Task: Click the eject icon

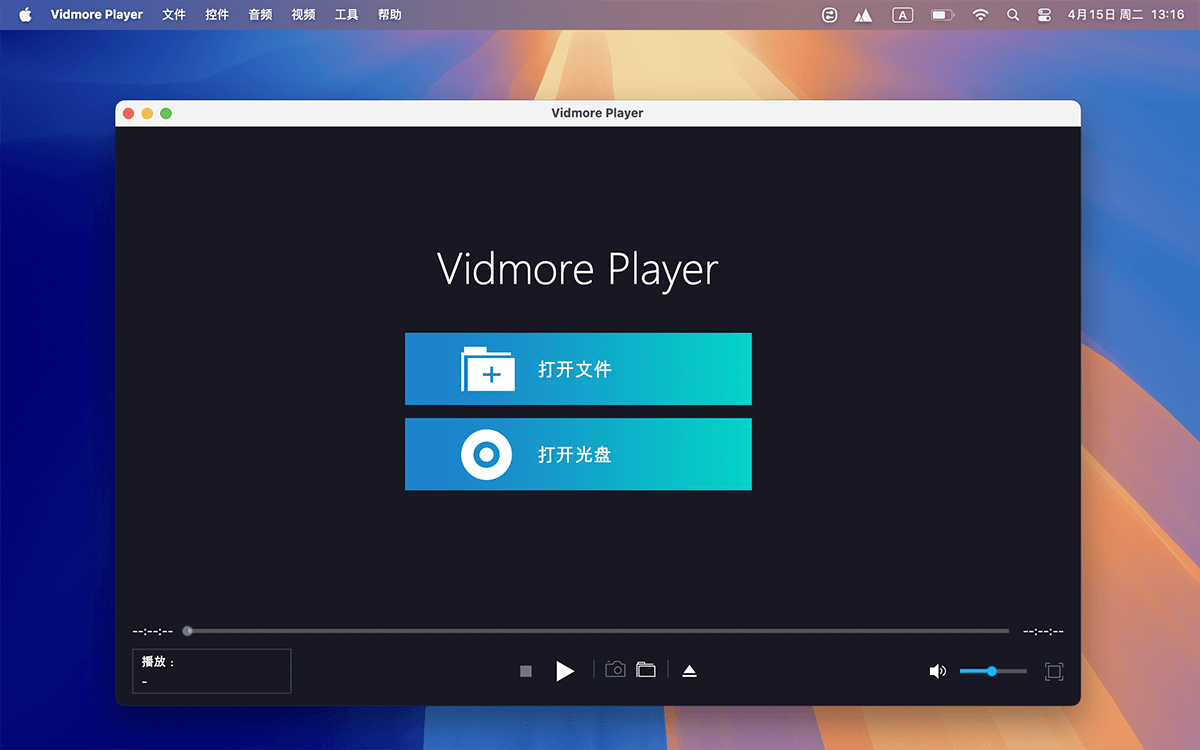Action: coord(689,671)
